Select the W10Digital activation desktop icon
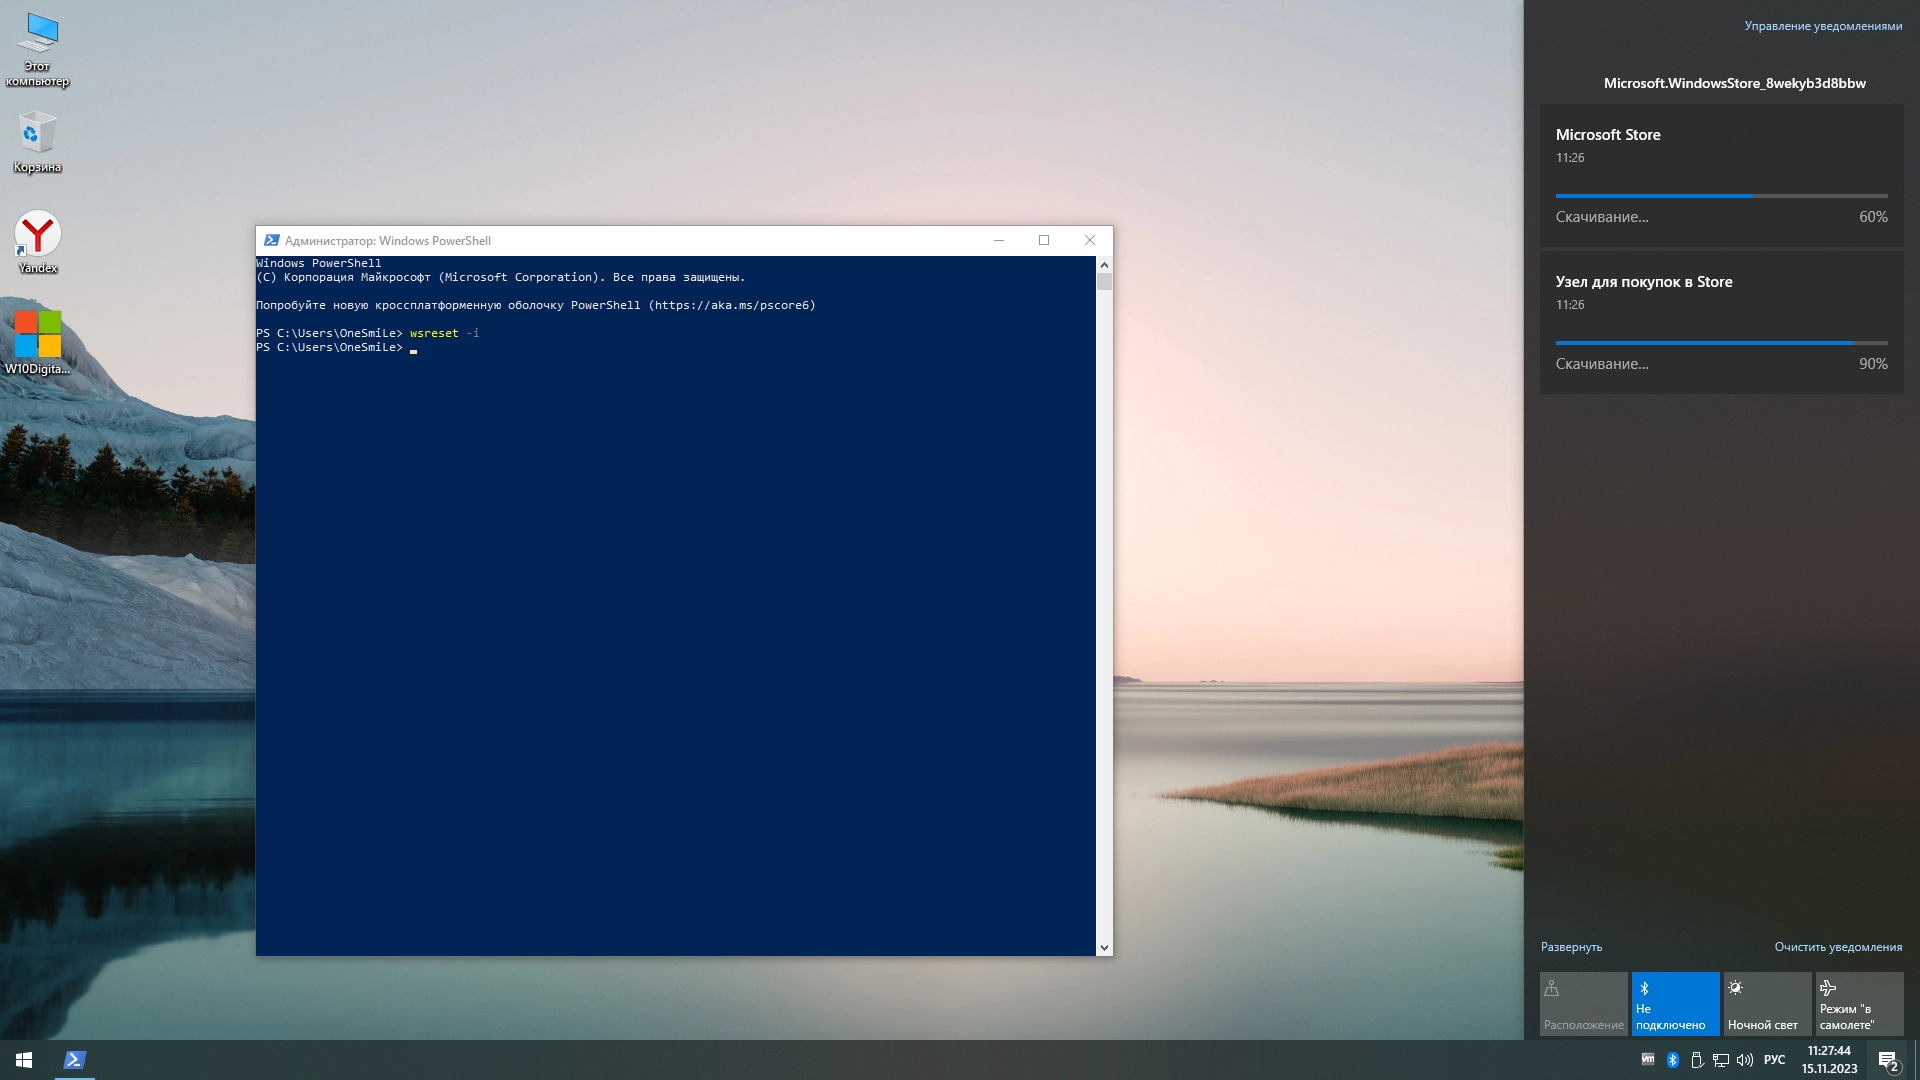This screenshot has height=1080, width=1920. click(38, 335)
